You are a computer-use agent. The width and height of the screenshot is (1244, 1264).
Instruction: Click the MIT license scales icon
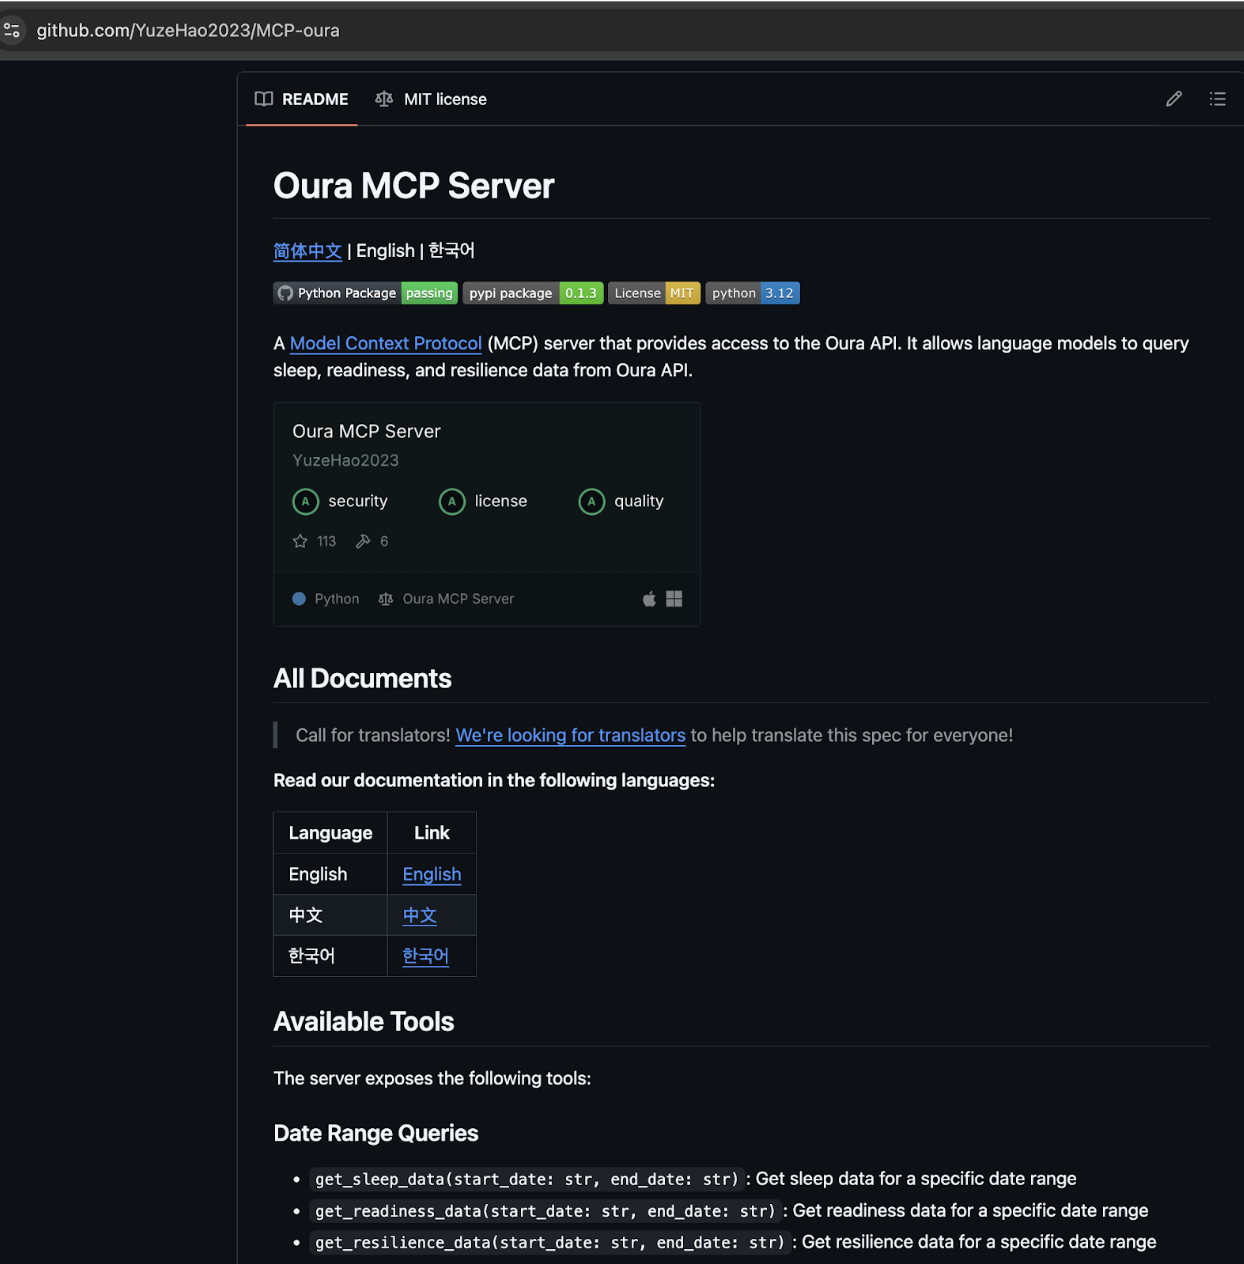click(x=384, y=99)
